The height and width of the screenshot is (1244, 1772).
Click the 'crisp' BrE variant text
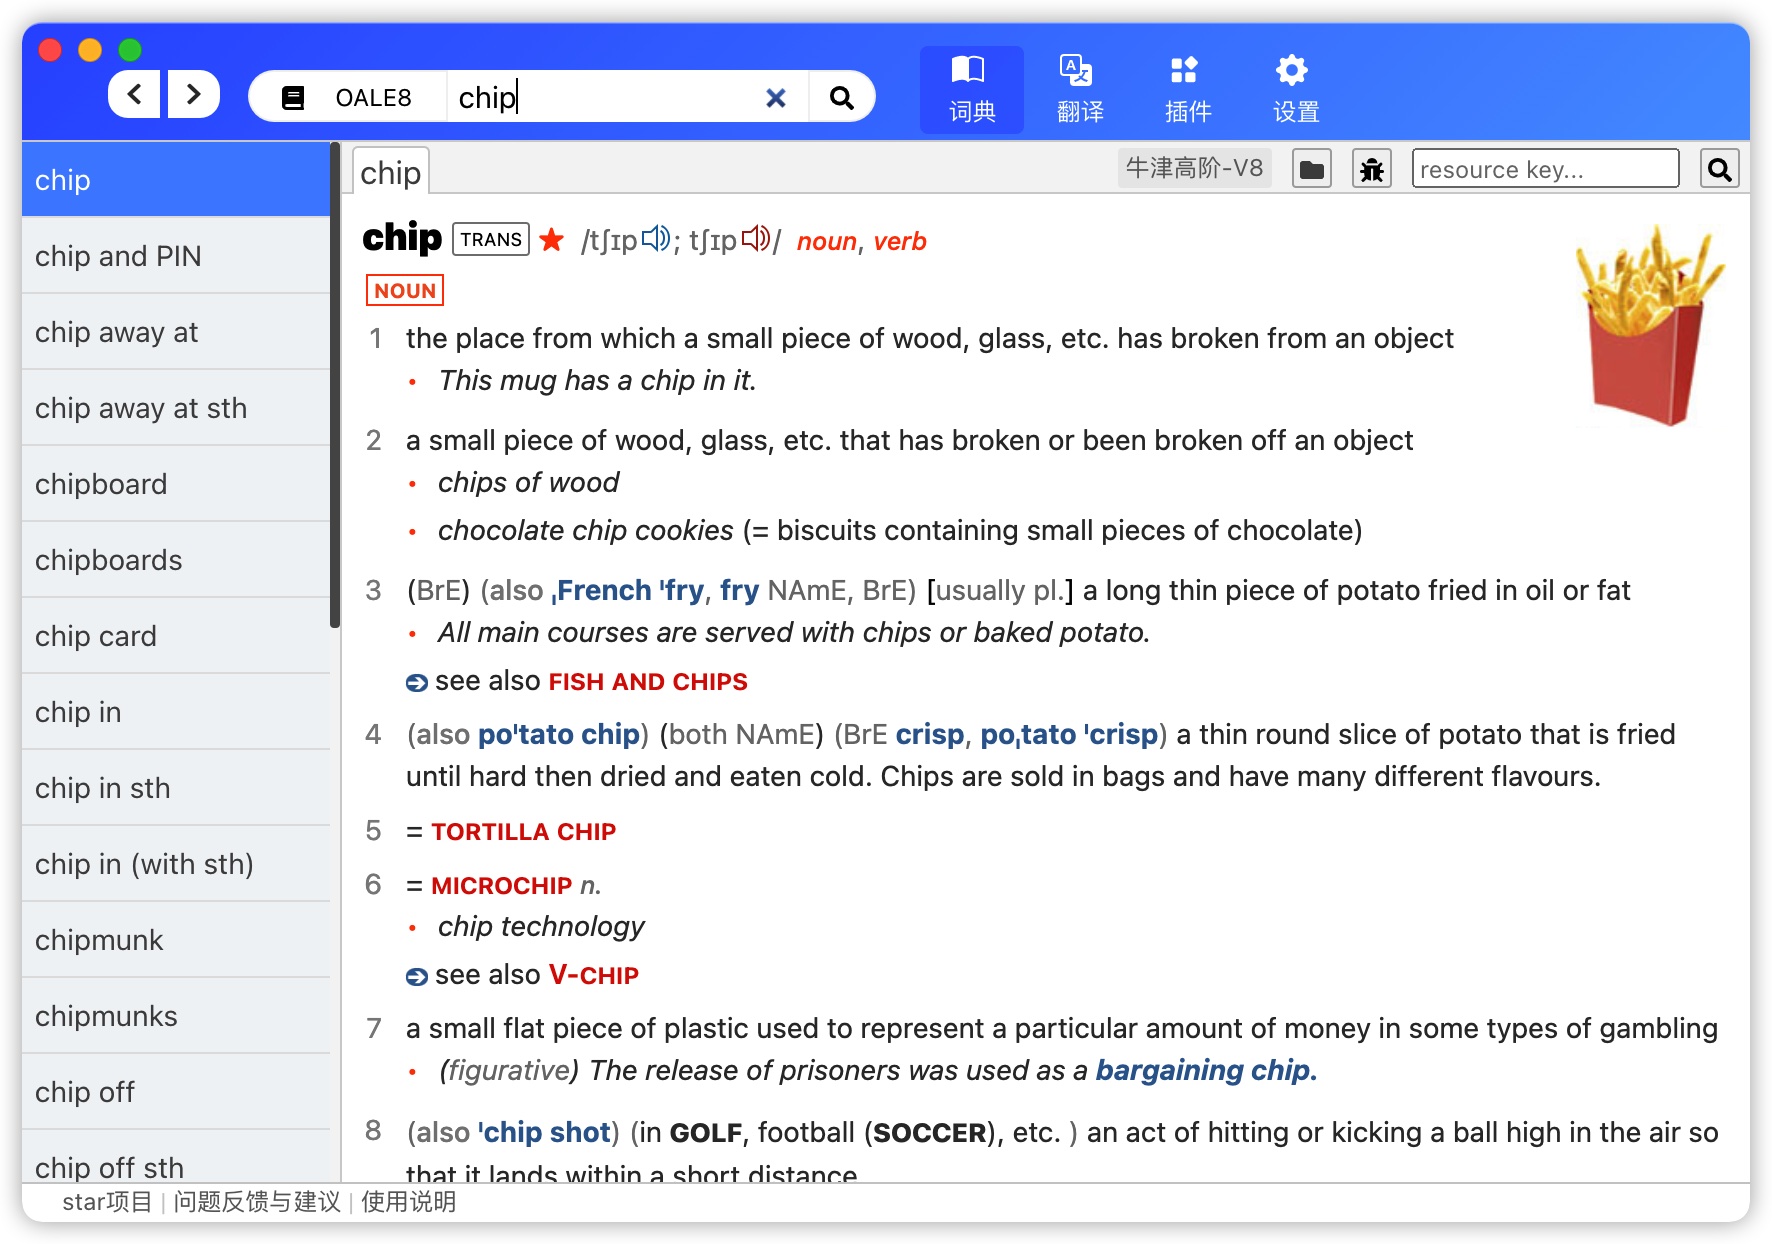click(929, 735)
